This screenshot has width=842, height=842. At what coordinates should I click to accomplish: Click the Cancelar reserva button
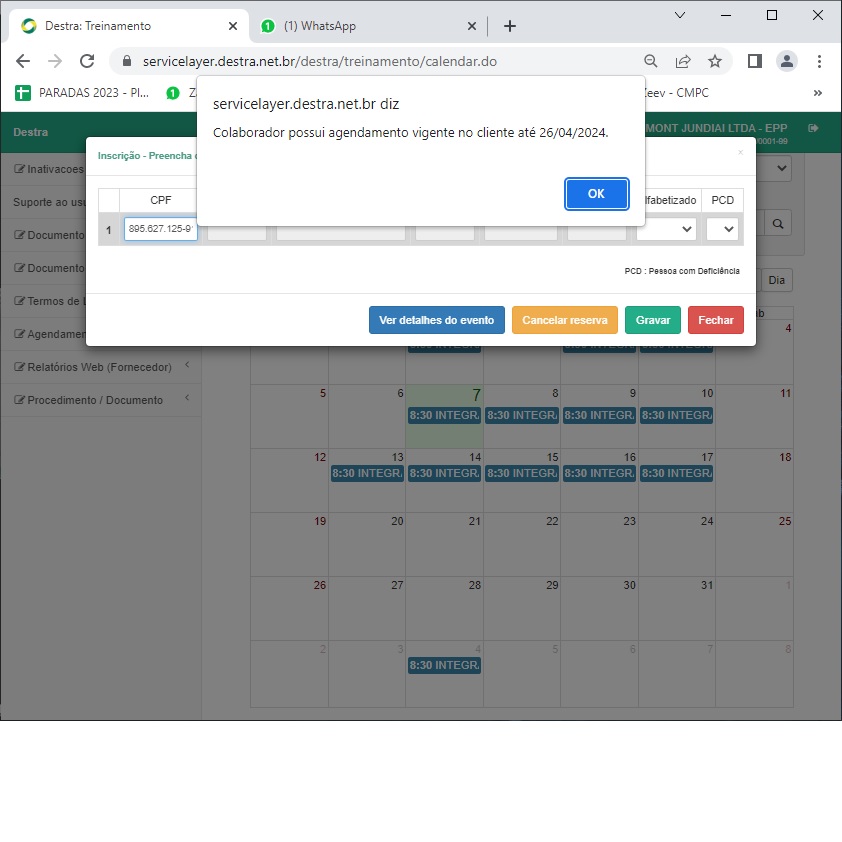click(564, 320)
